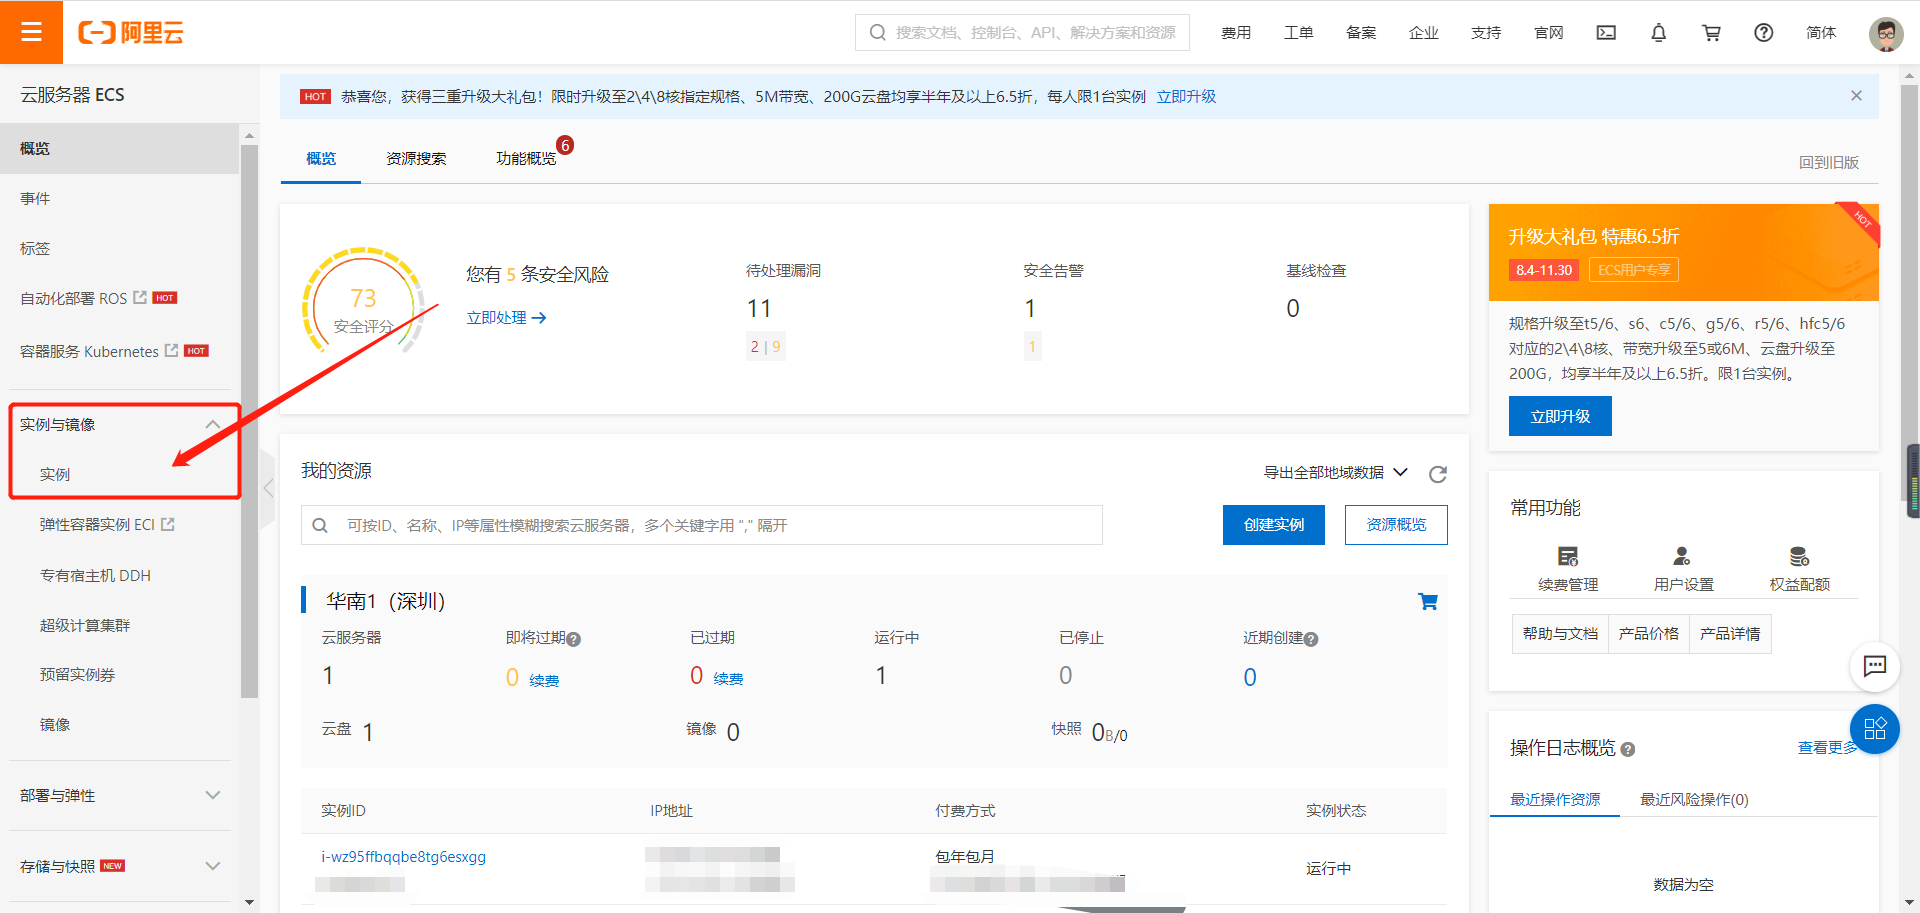The height and width of the screenshot is (913, 1920).
Task: Click 创建实例 button
Action: point(1274,525)
